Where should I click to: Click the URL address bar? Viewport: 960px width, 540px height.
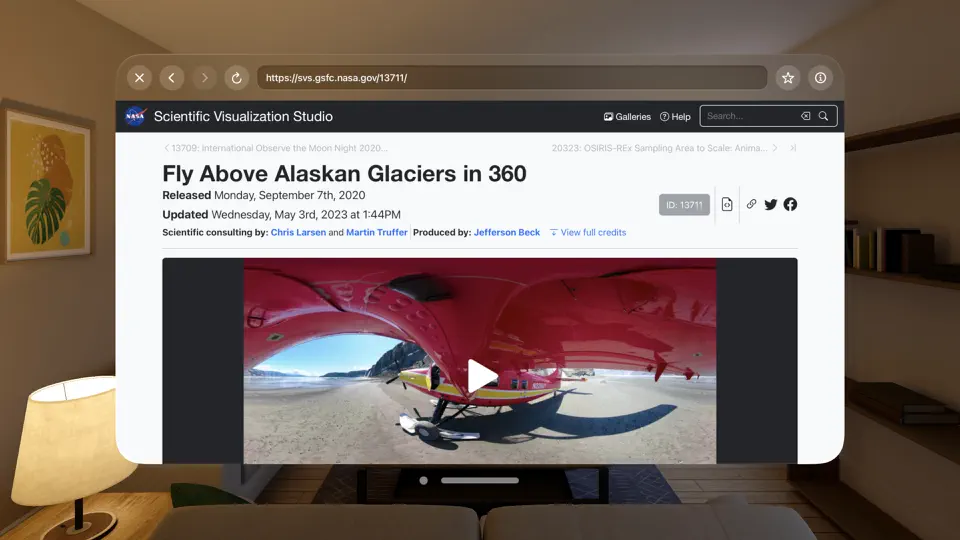pyautogui.click(x=512, y=78)
